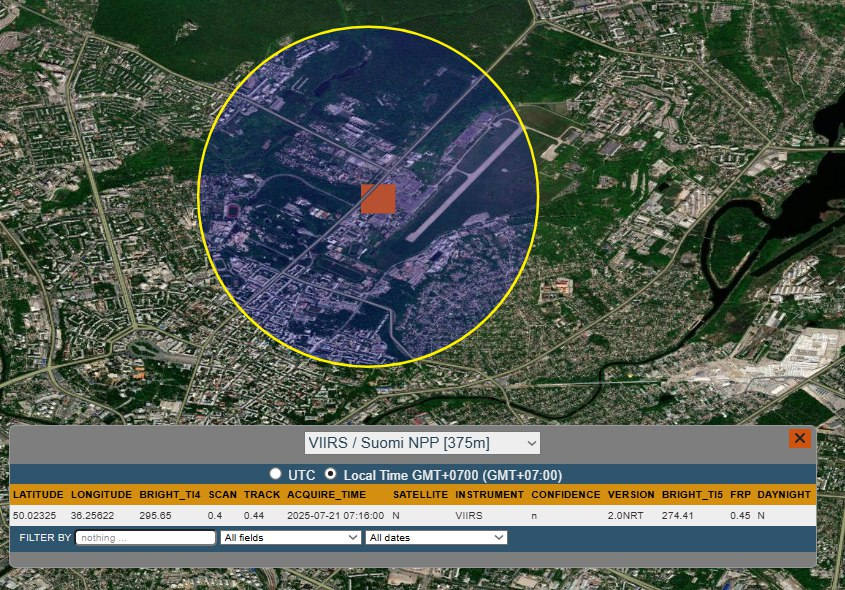
Task: Open the All fields dropdown
Action: (x=290, y=538)
